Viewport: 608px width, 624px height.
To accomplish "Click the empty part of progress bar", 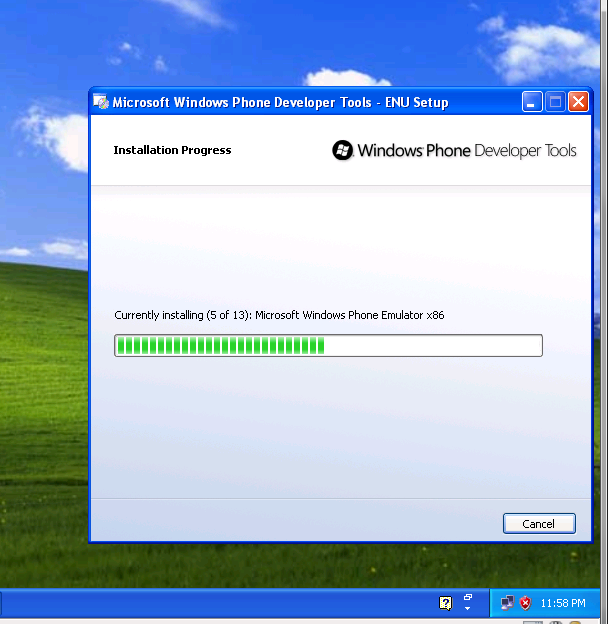I will 432,346.
